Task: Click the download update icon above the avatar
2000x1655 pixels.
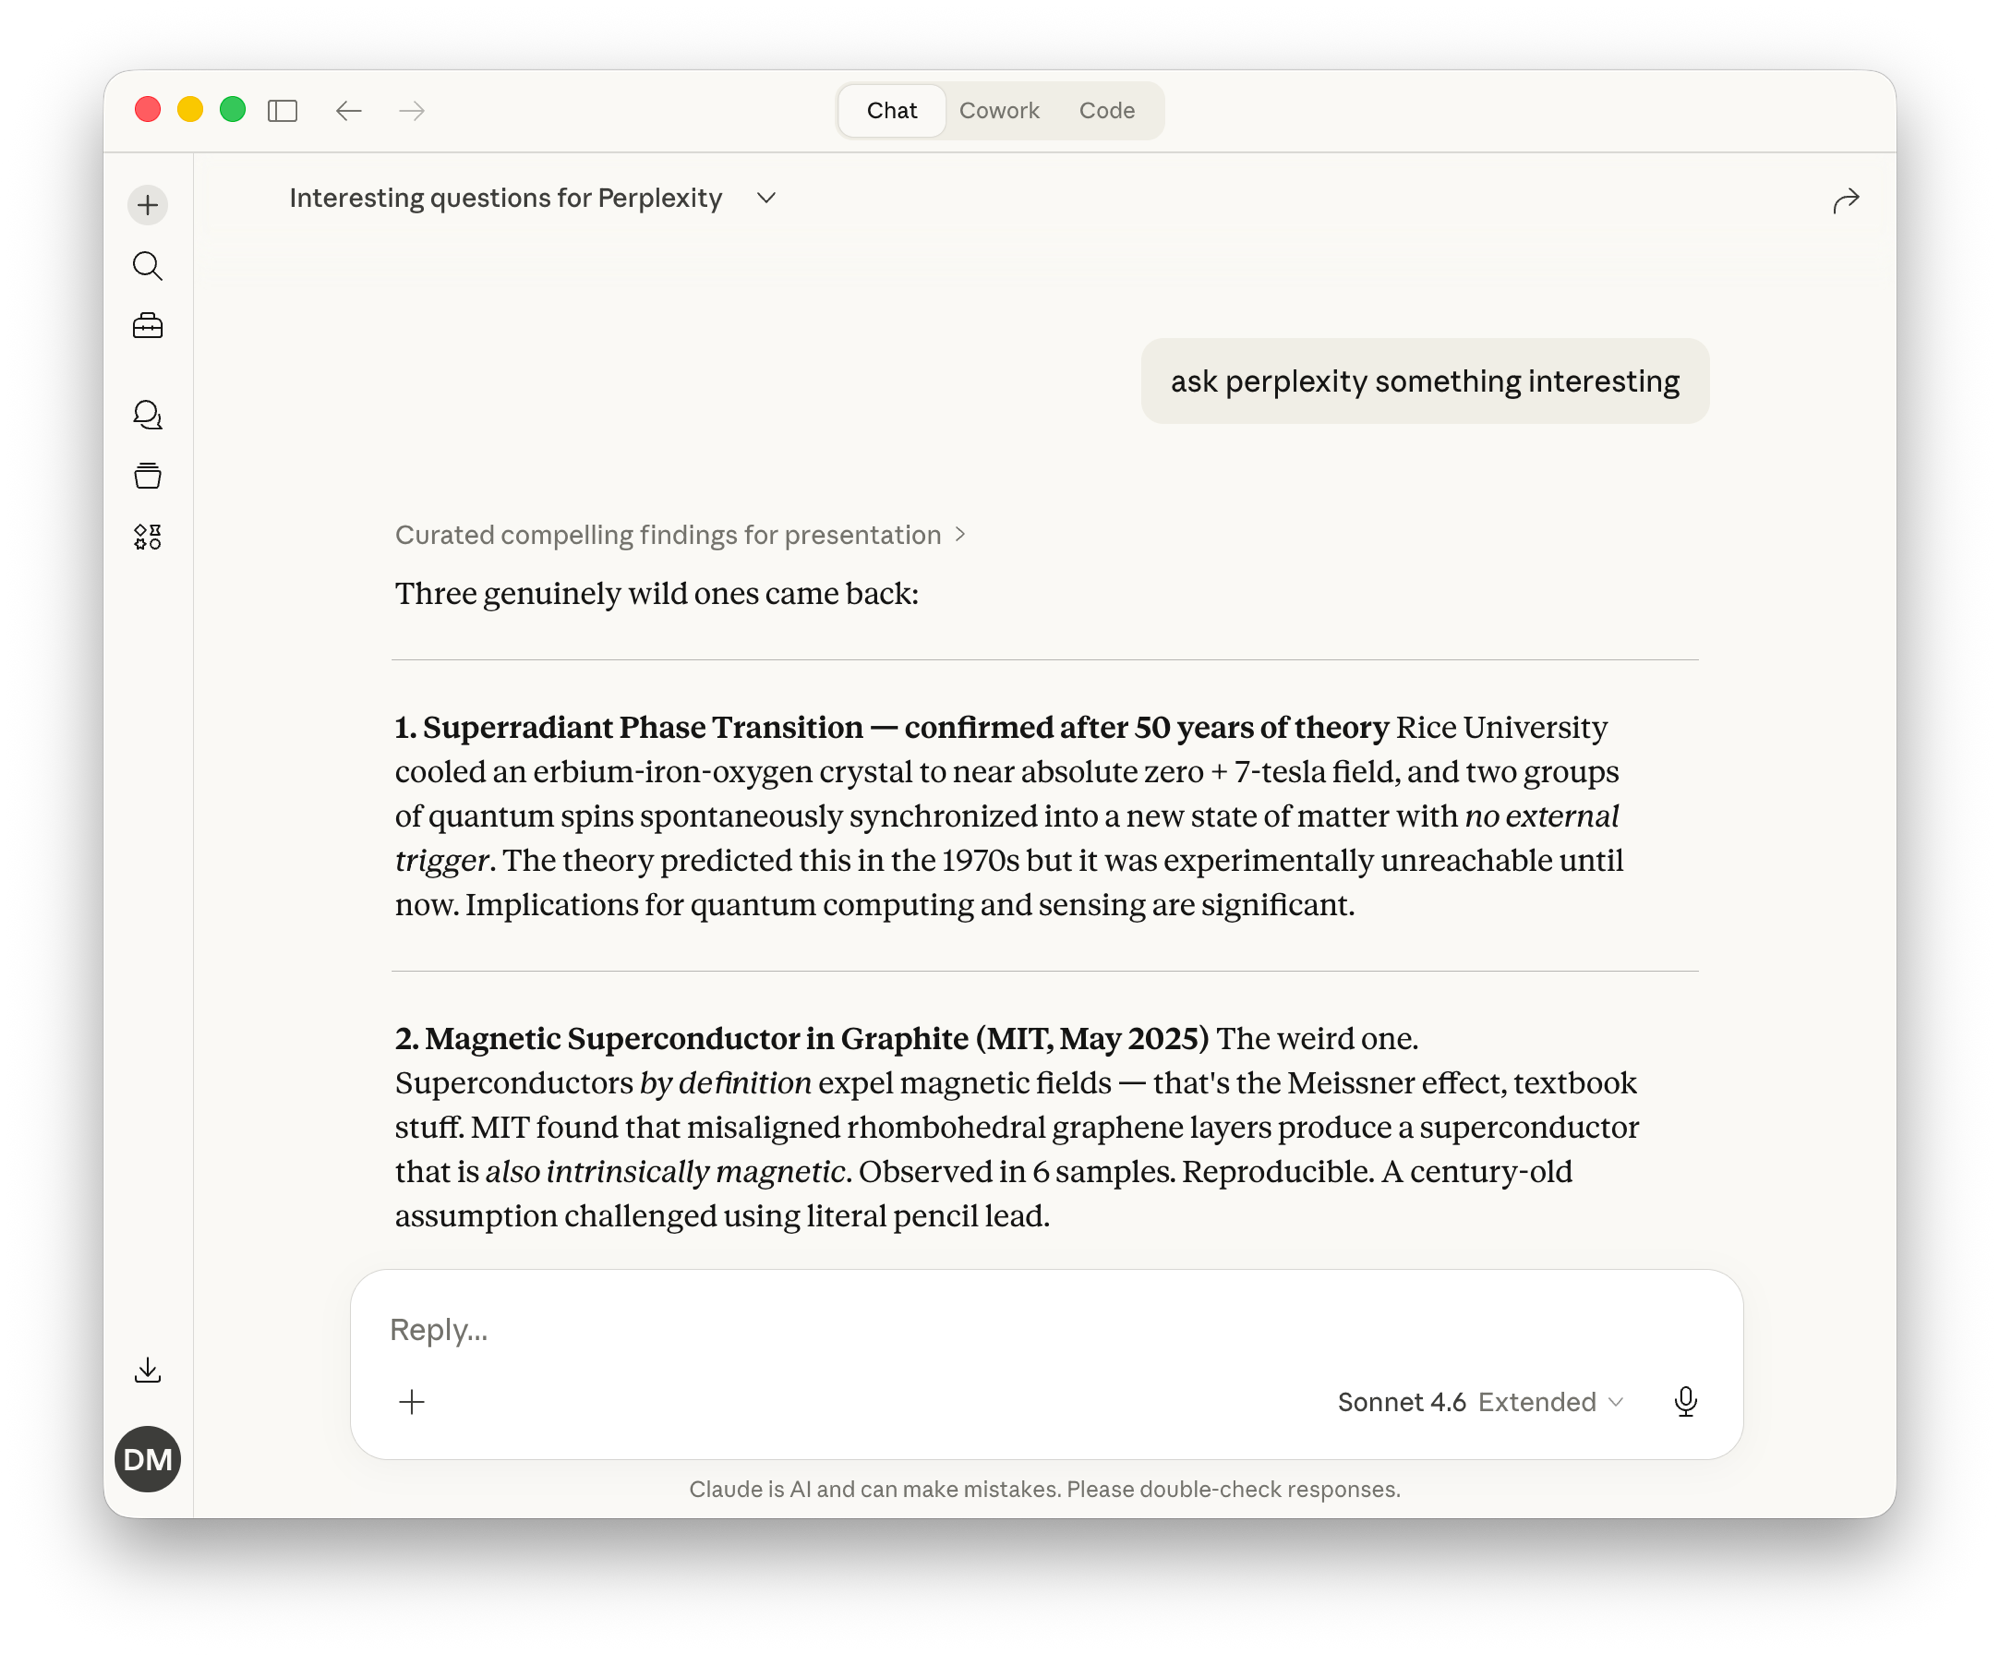Action: 148,1369
